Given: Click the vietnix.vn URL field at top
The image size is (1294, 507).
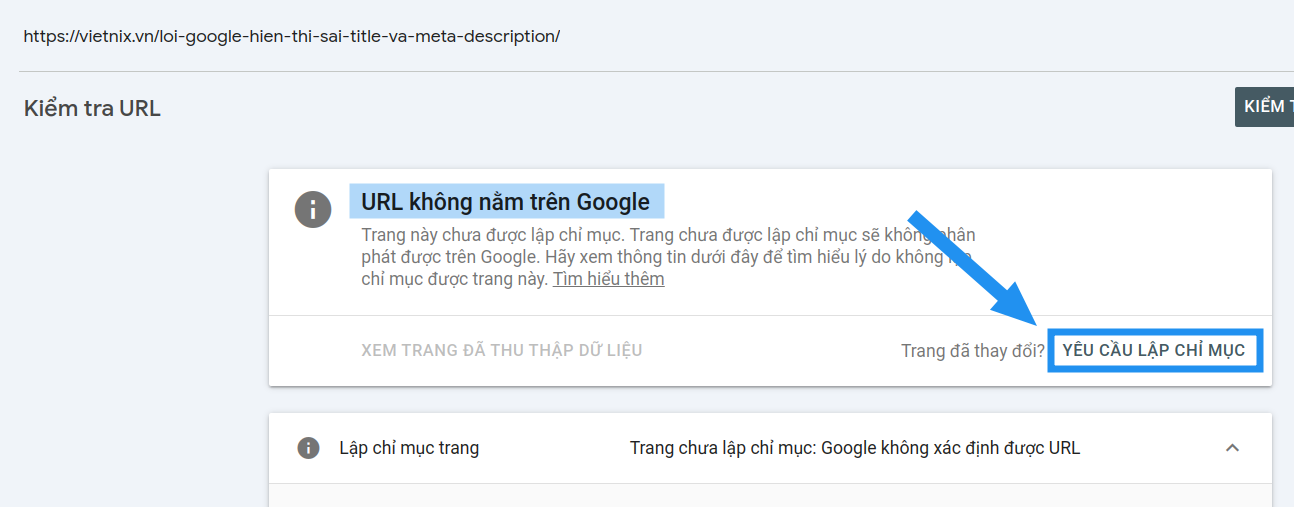Looking at the screenshot, I should (291, 36).
